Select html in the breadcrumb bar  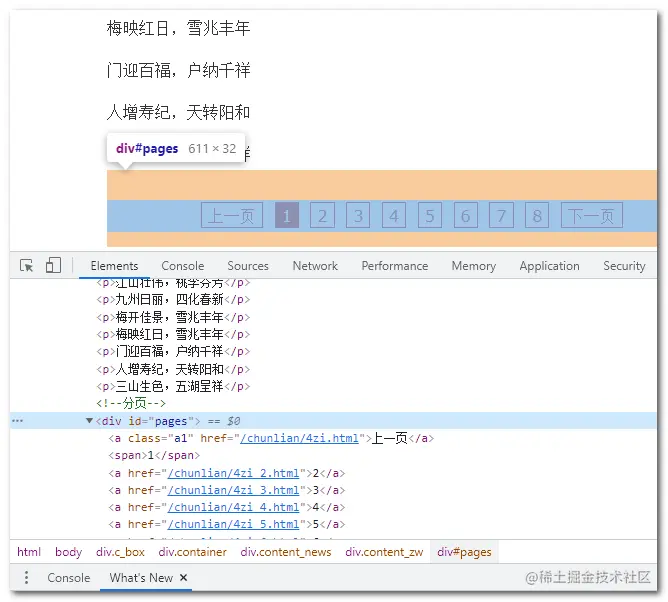tap(29, 552)
